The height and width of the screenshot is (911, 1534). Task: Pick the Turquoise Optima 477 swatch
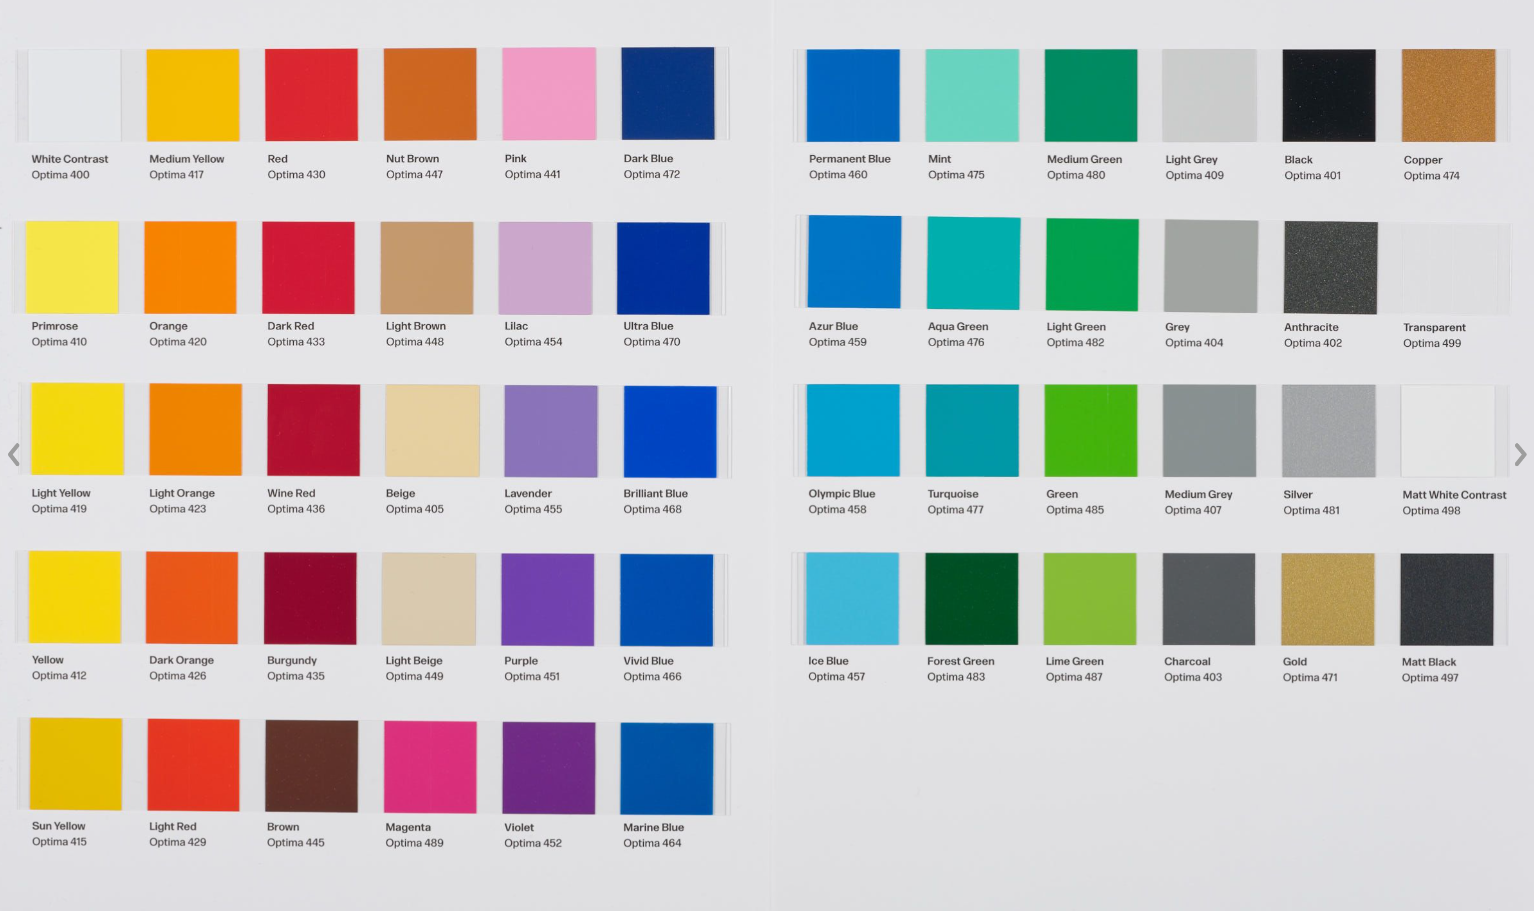click(972, 431)
